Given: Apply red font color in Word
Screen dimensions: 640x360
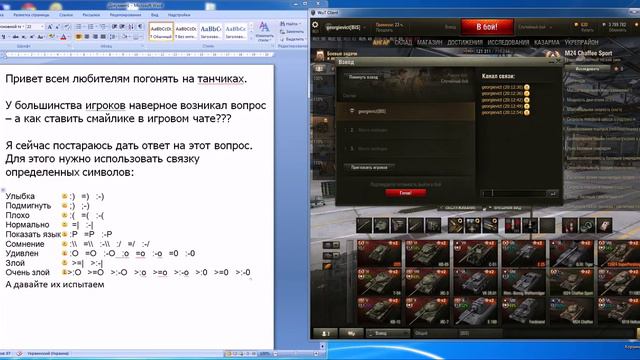Looking at the screenshot, I should 63,36.
